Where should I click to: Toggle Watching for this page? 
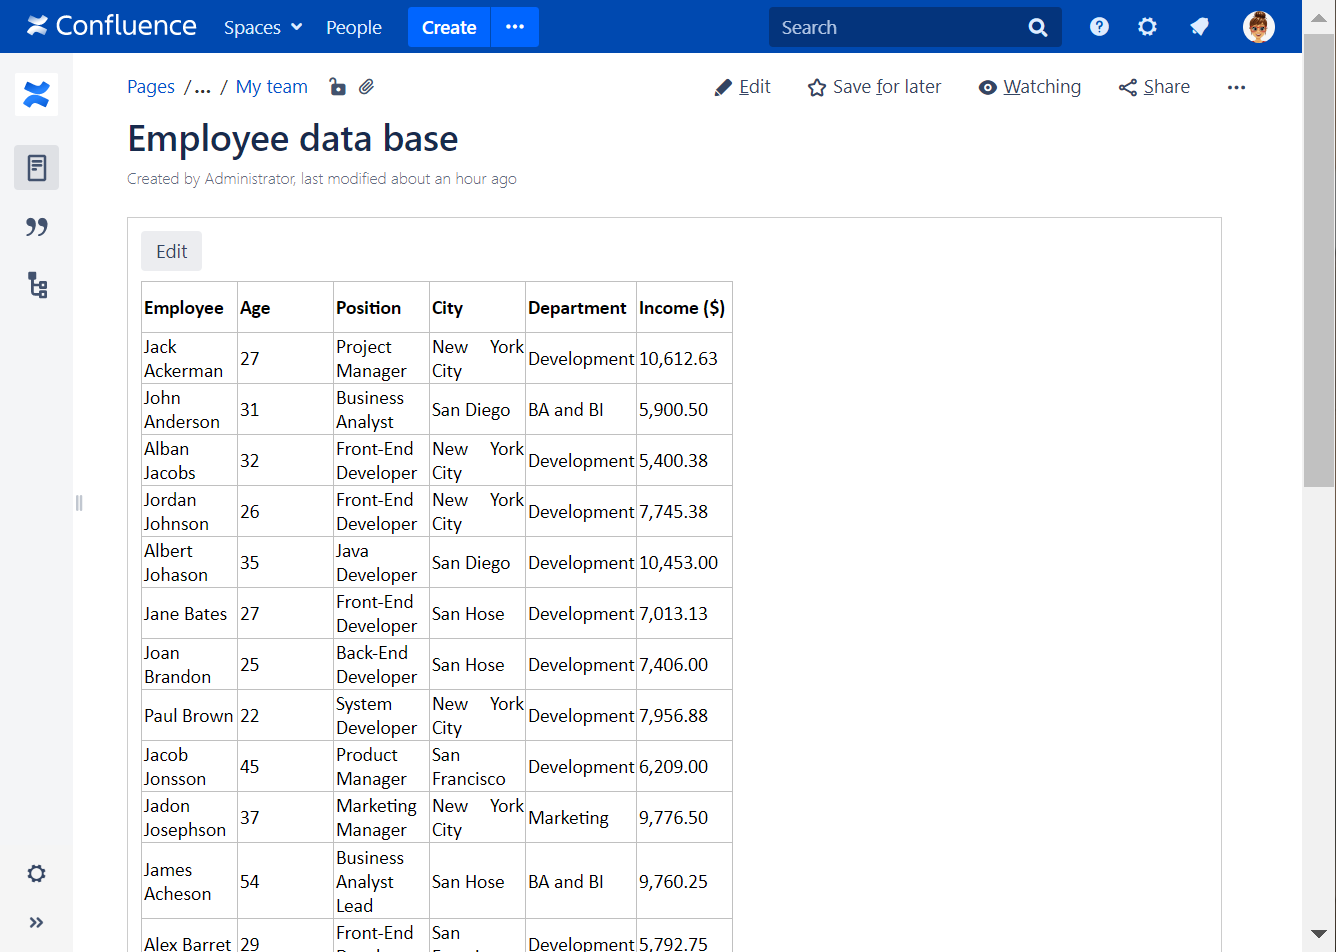coord(1029,87)
